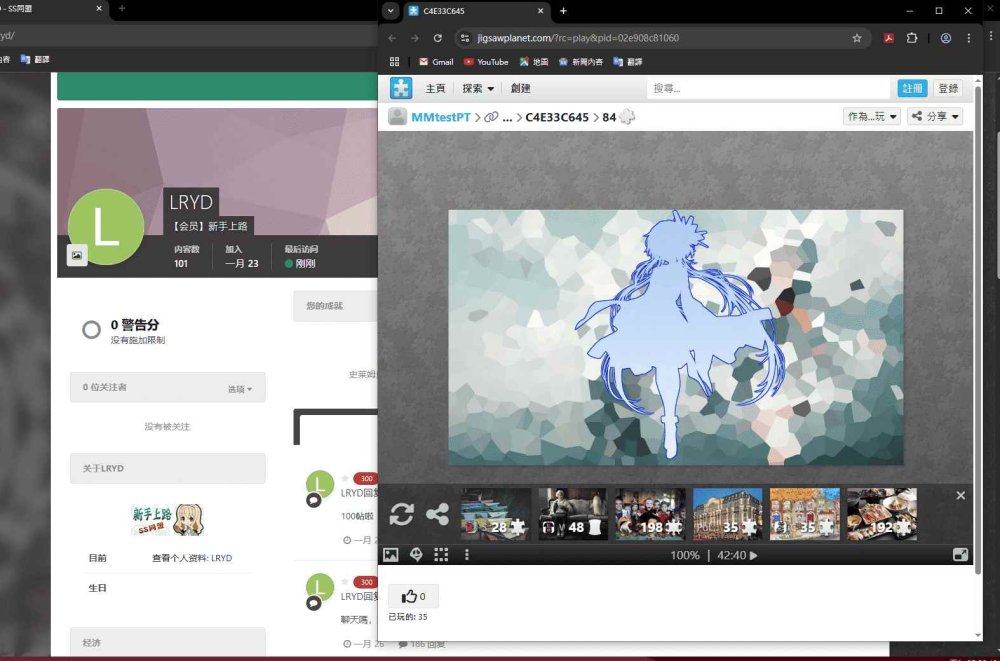Open the 探索 dropdown menu

point(478,89)
